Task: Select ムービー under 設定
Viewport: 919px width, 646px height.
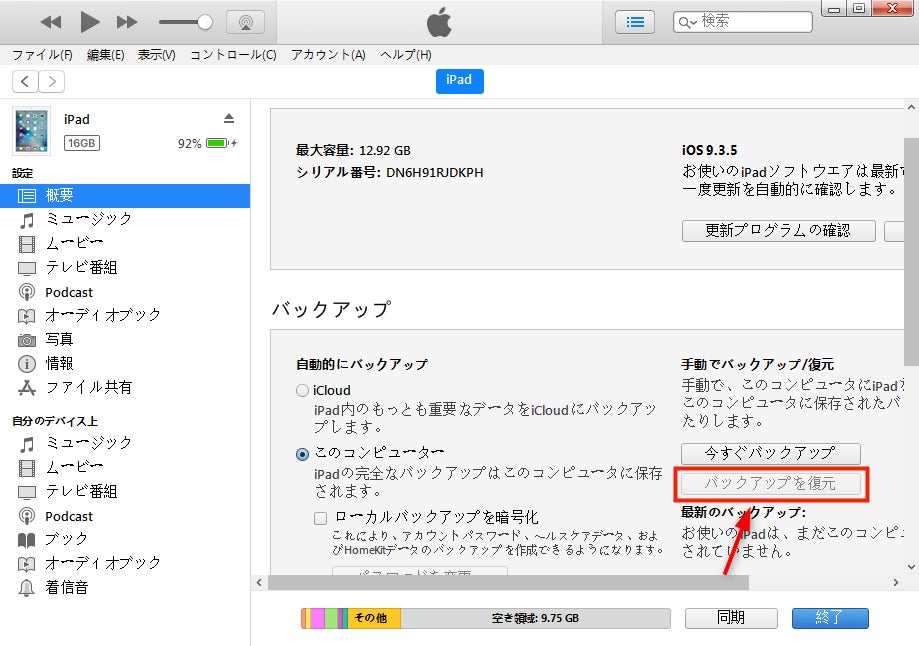Action: (125, 243)
